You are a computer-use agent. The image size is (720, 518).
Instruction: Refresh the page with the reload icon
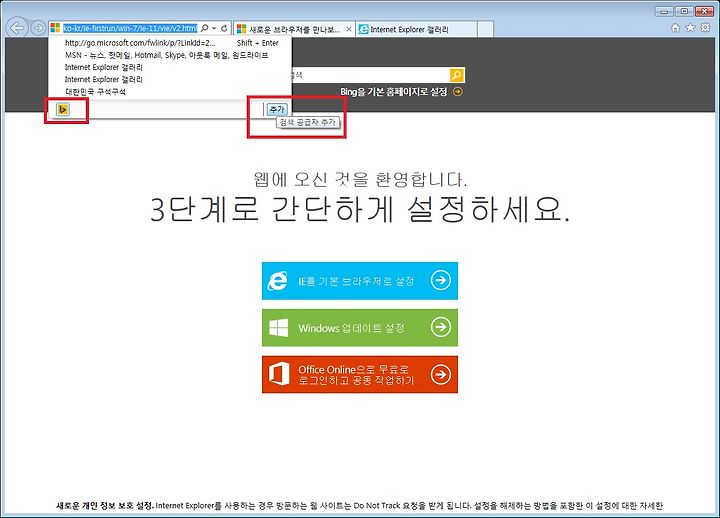(x=224, y=28)
